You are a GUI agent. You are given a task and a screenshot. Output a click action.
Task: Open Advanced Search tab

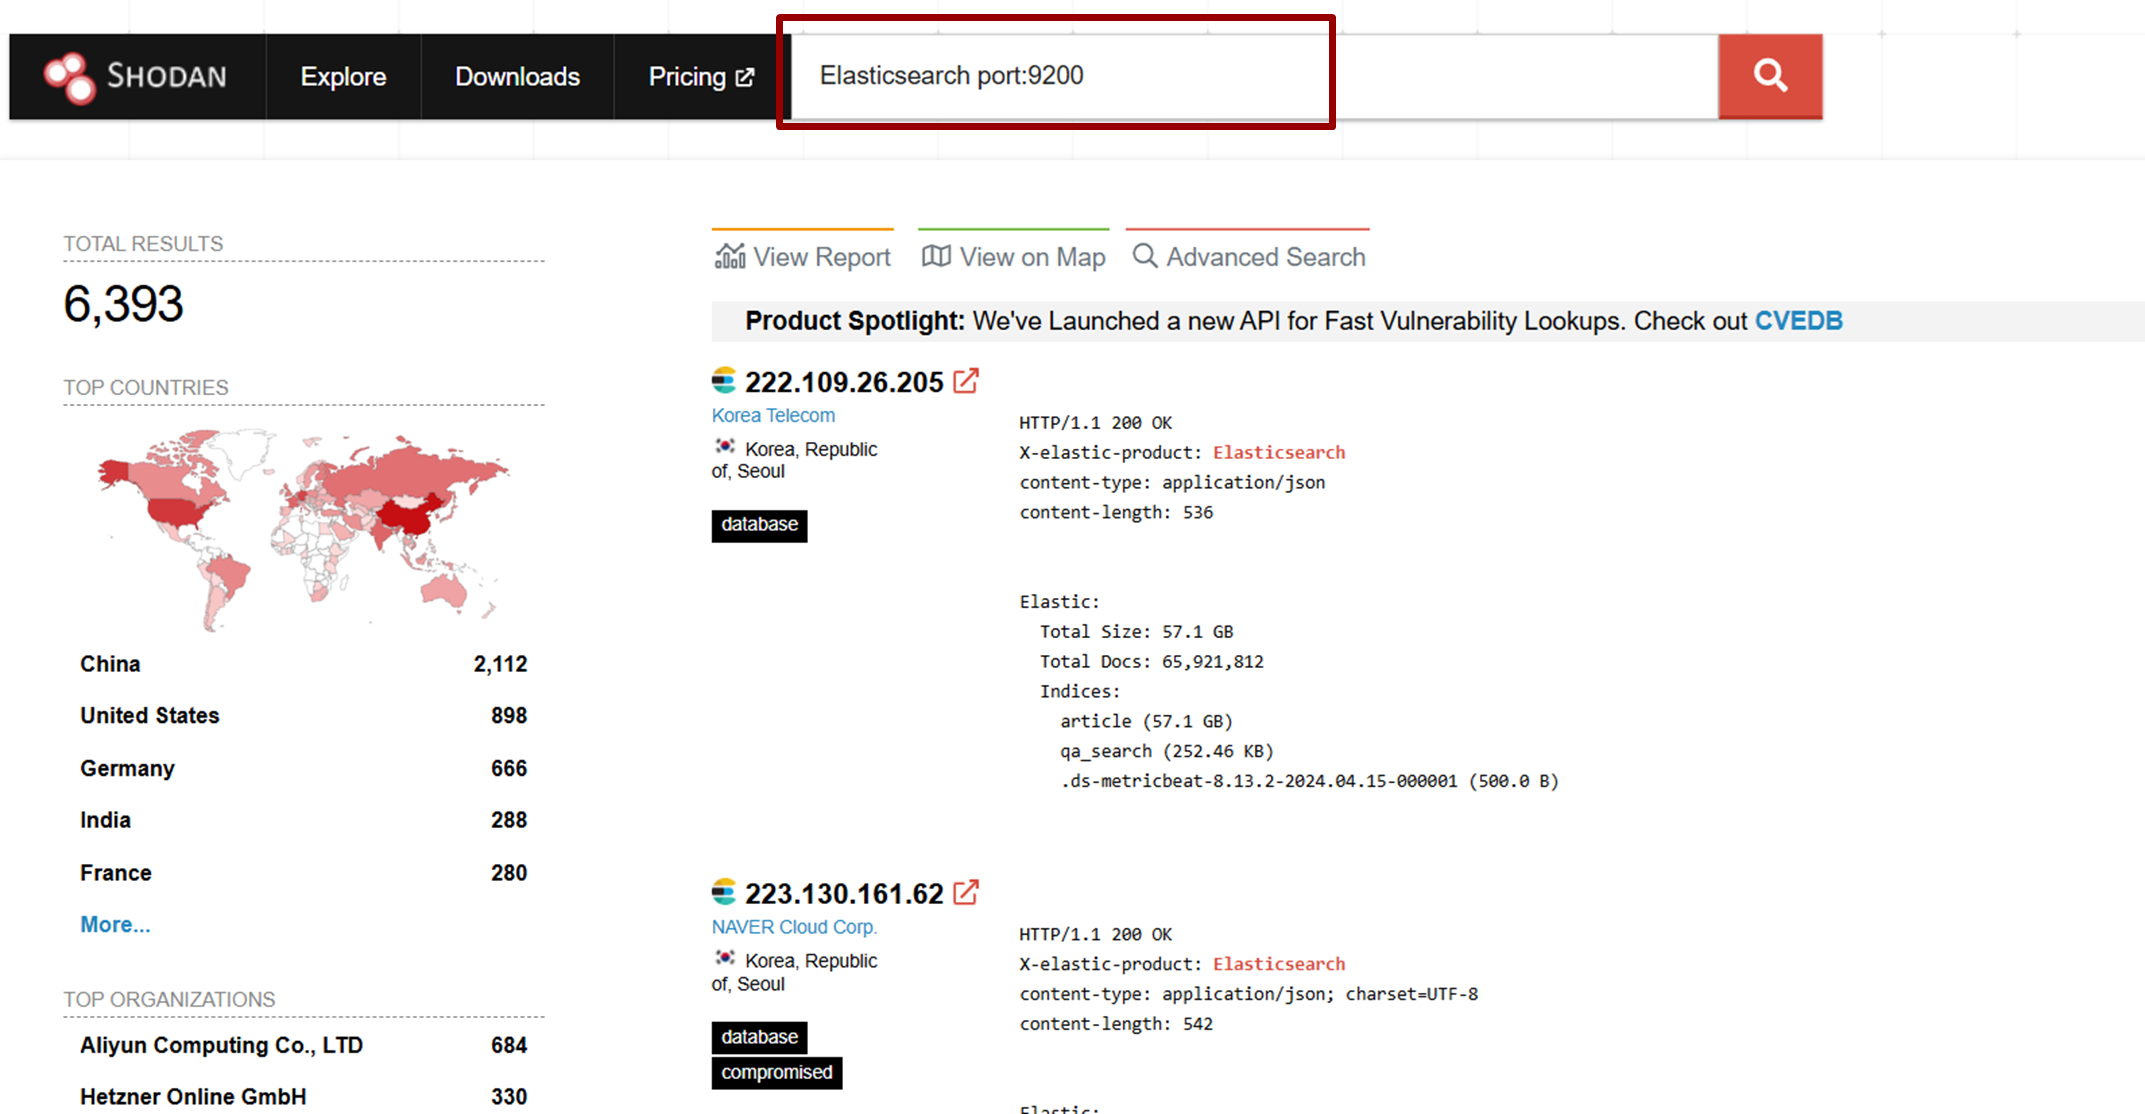tap(1248, 257)
